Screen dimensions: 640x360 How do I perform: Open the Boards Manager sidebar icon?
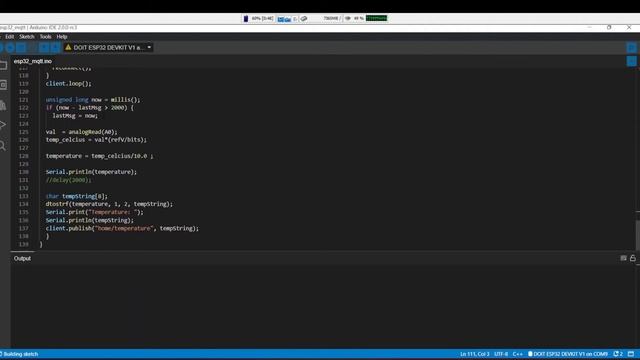pyautogui.click(x=3, y=85)
